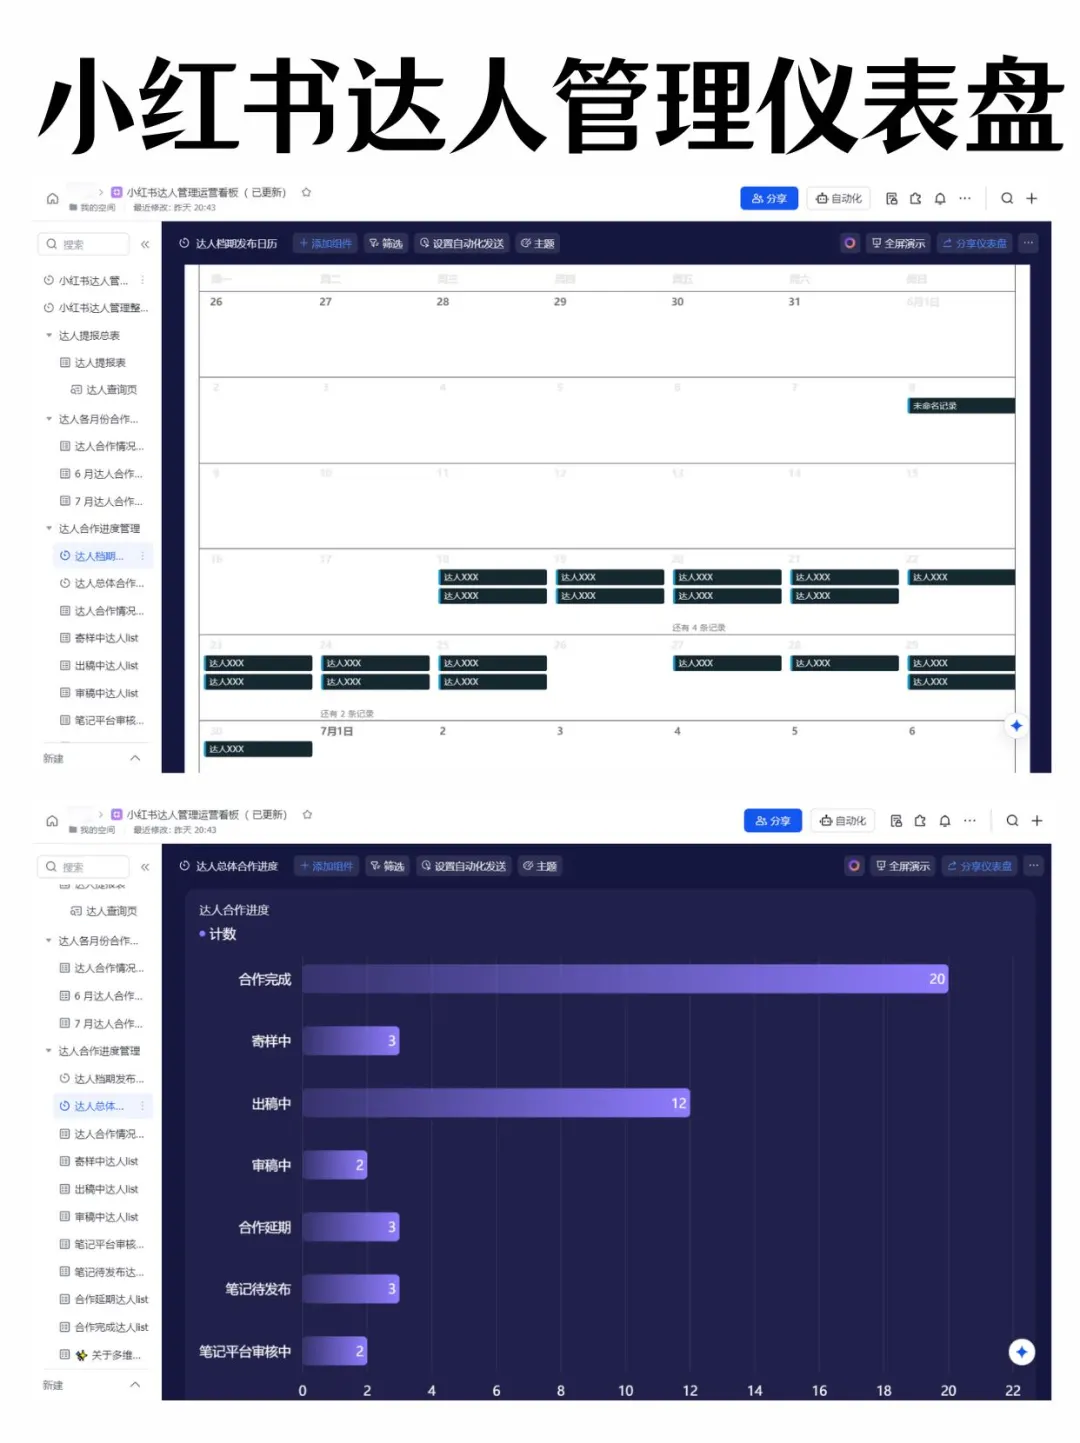The width and height of the screenshot is (1080, 1443).
Task: Open 出稿中达人list in calendar window sidebar
Action: [x=99, y=666]
